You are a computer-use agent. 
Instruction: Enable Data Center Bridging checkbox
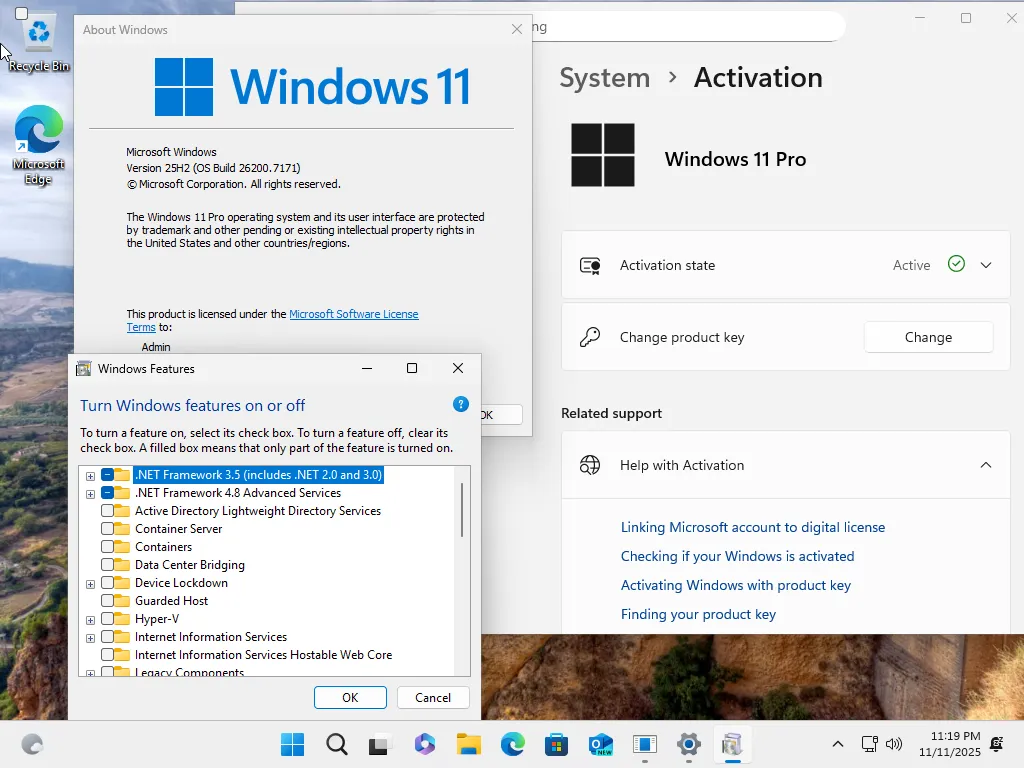coord(107,564)
